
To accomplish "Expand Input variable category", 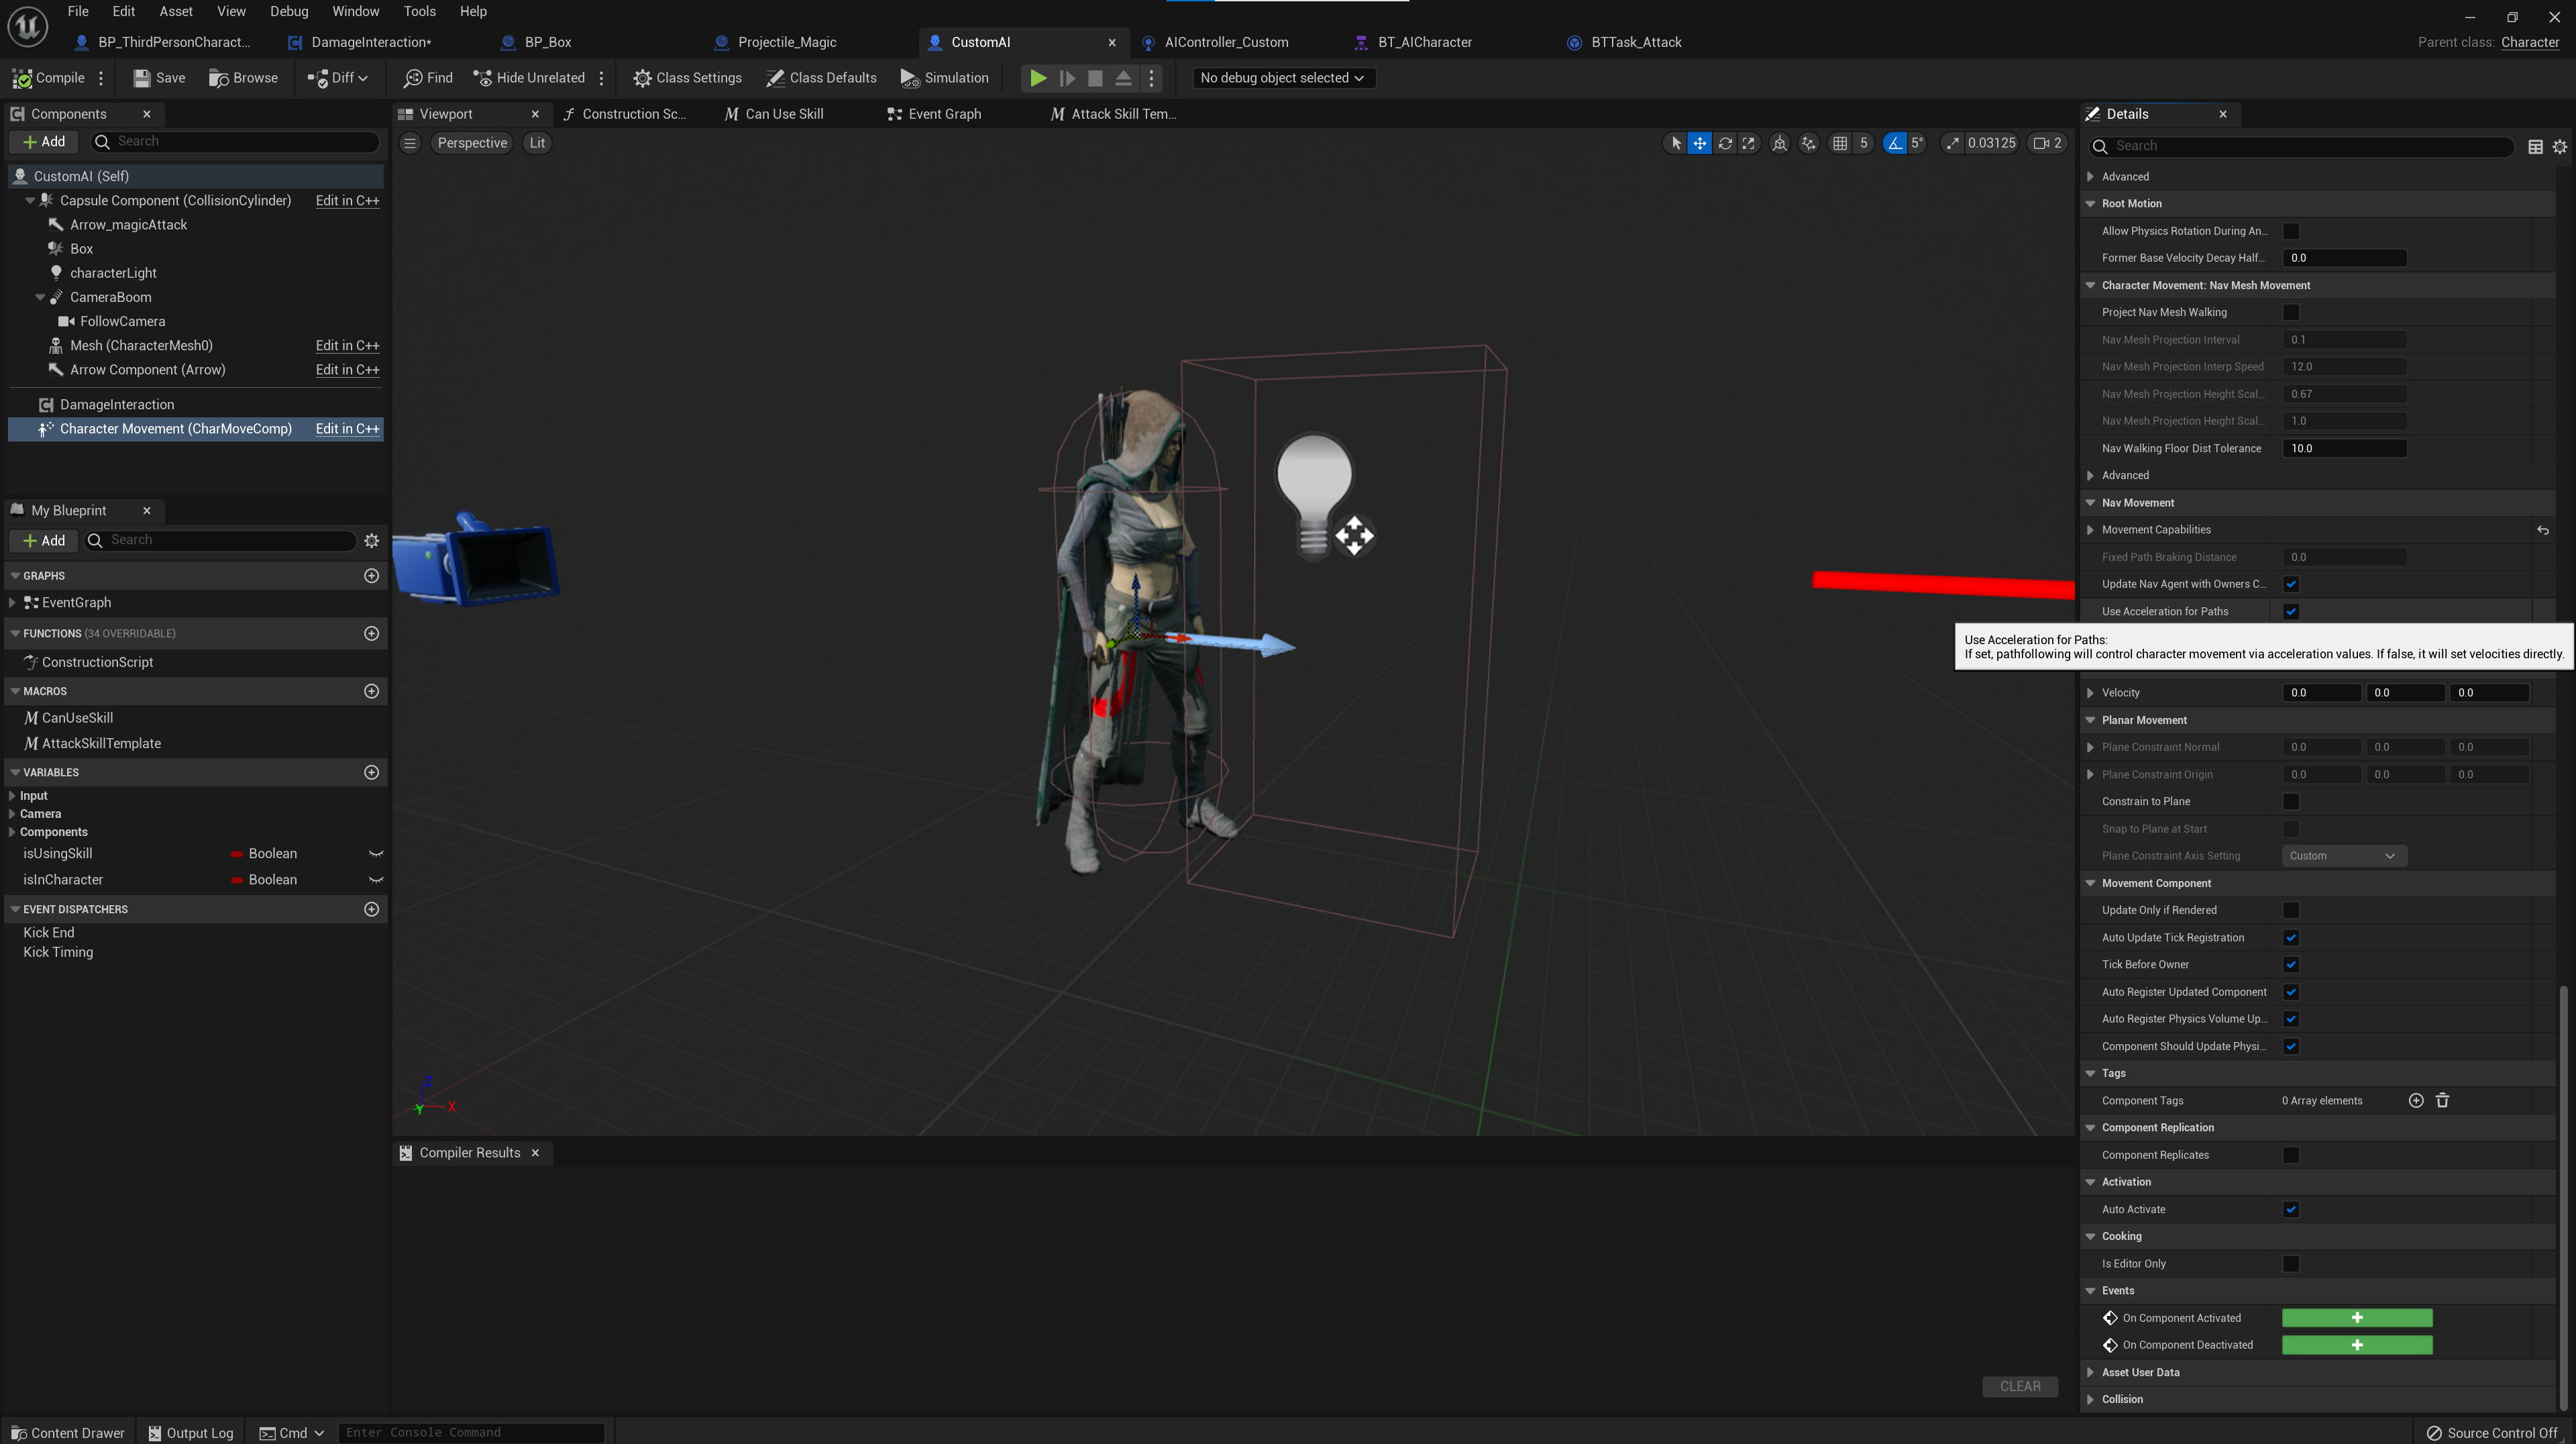I will click(12, 796).
